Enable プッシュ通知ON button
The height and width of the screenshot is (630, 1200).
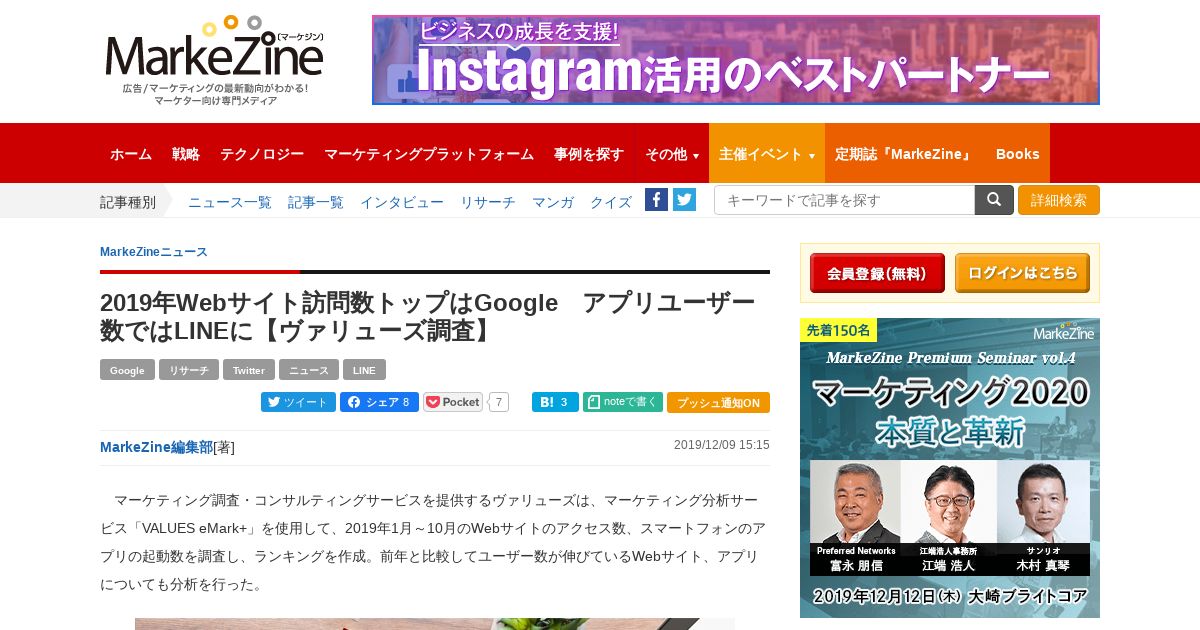click(x=718, y=402)
